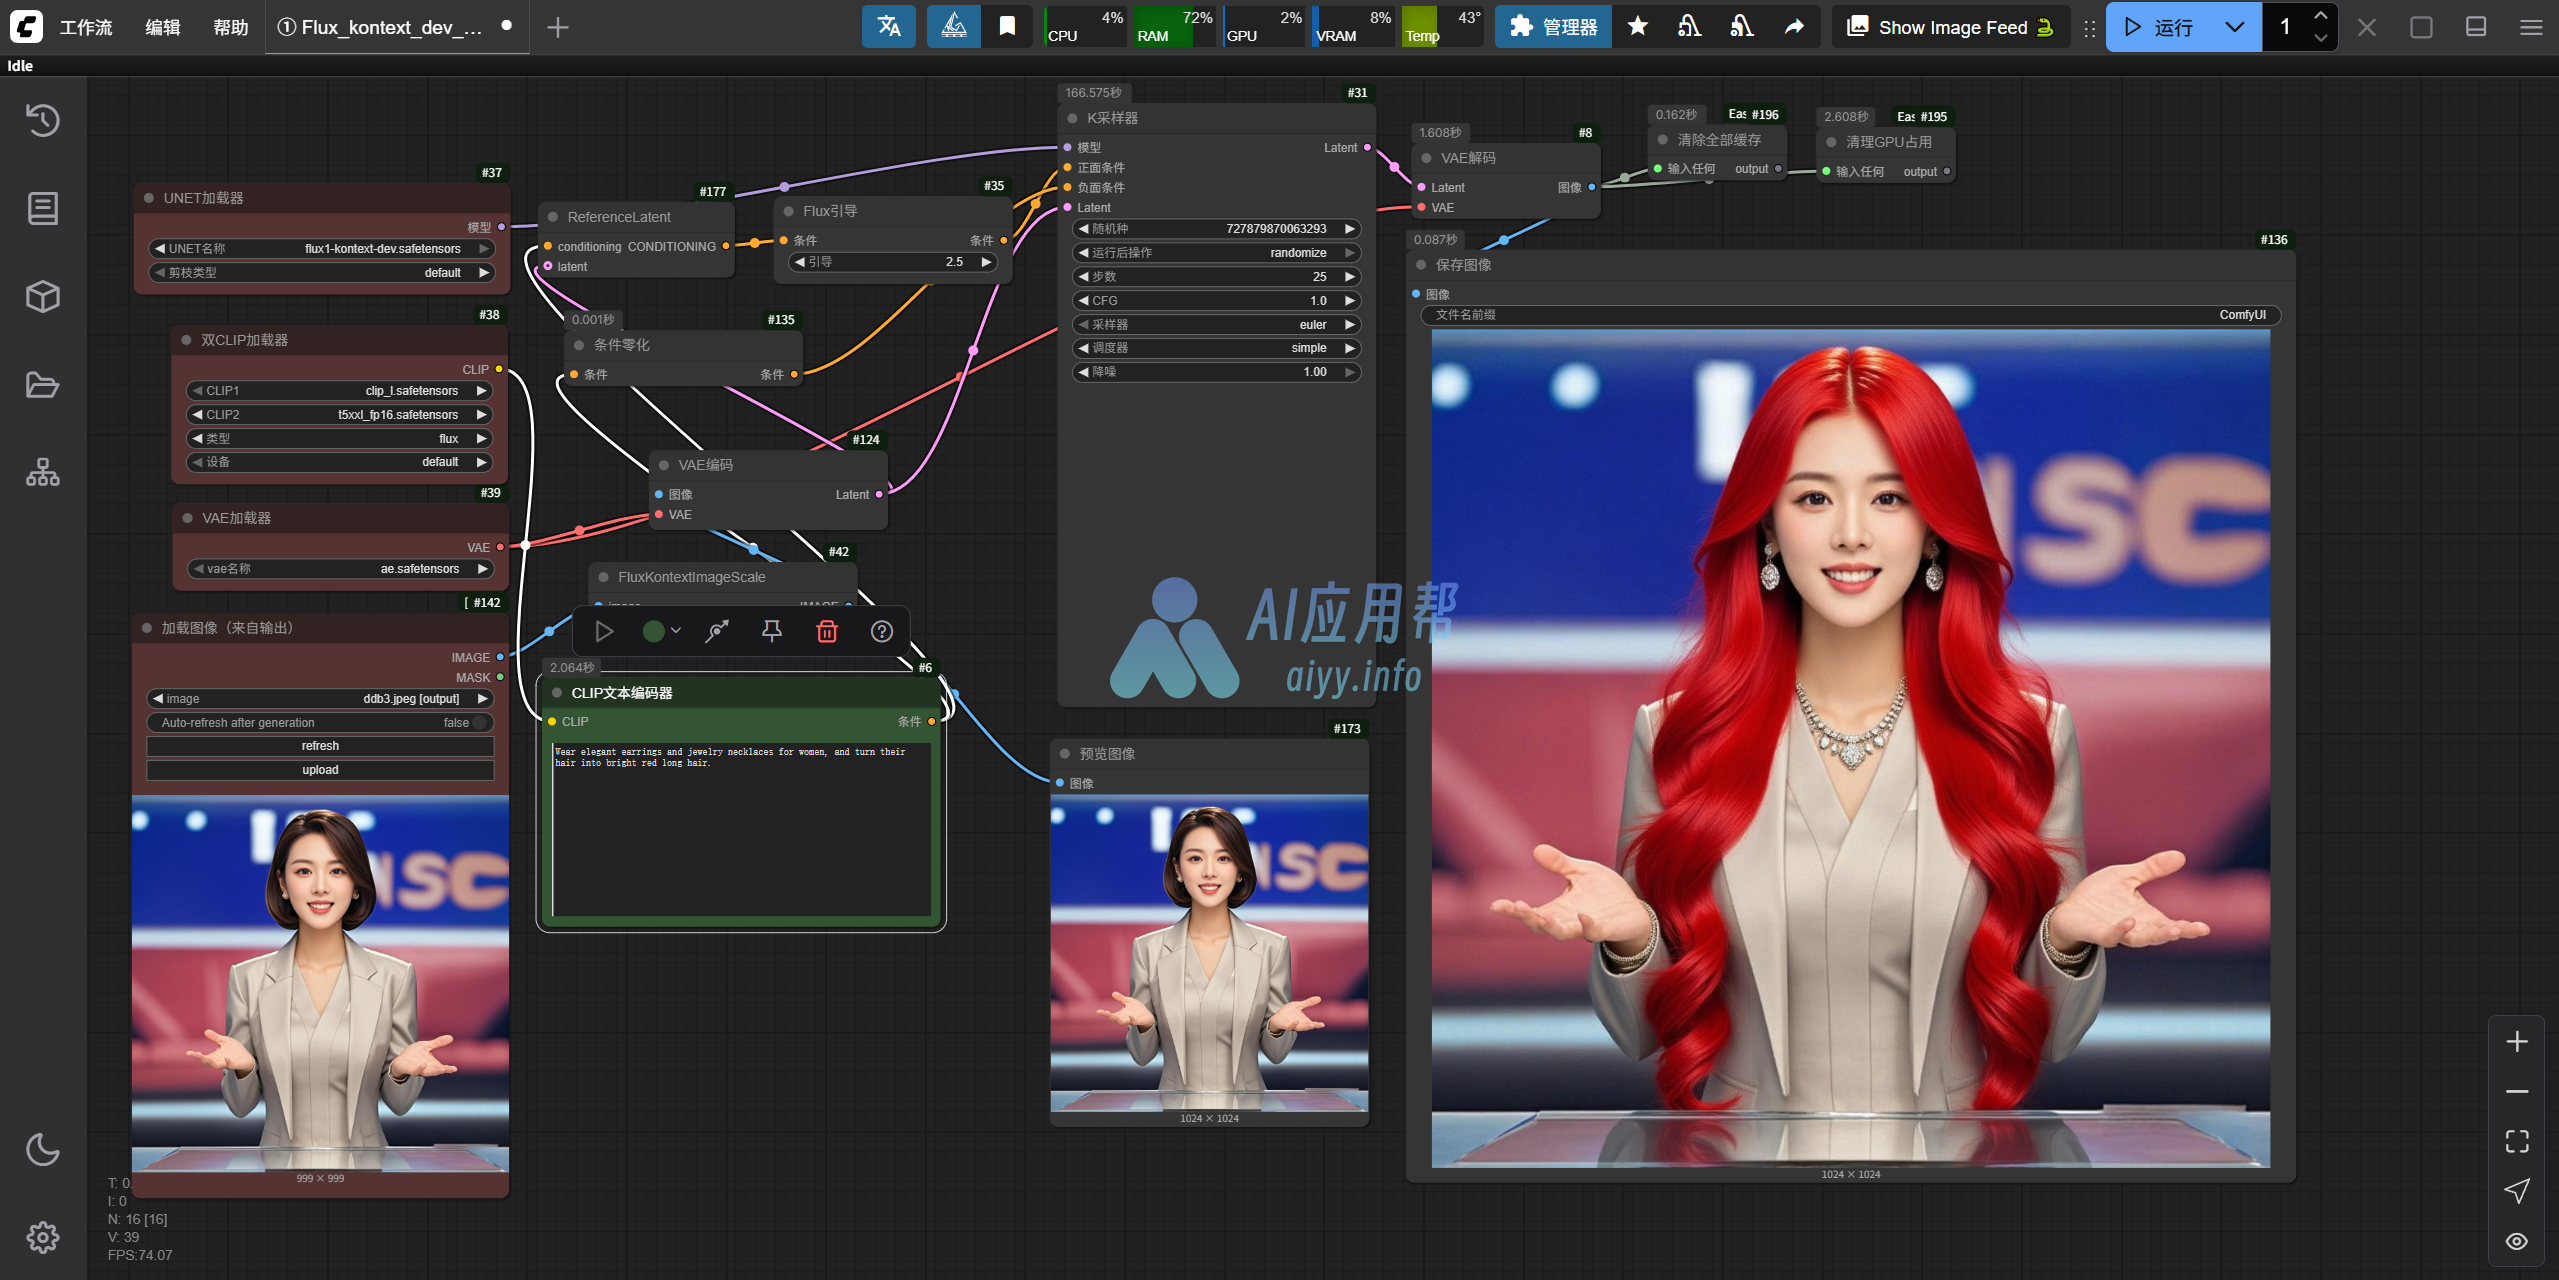The height and width of the screenshot is (1280, 2559).
Task: Toggle dark theme with the moon icon
Action: coord(42,1150)
